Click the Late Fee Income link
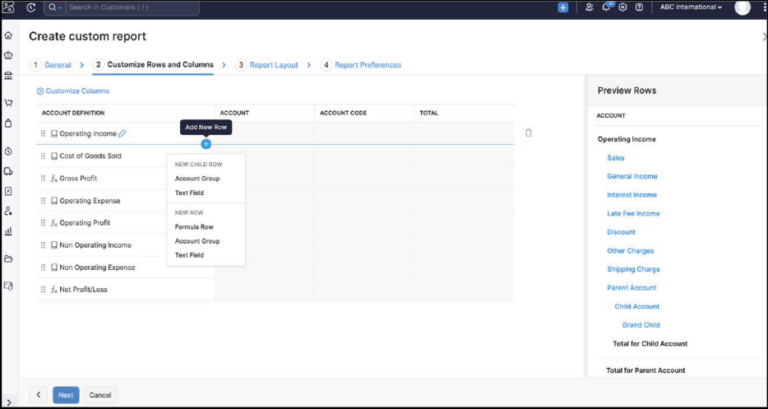Screen dimensions: 768x409 tap(633, 214)
